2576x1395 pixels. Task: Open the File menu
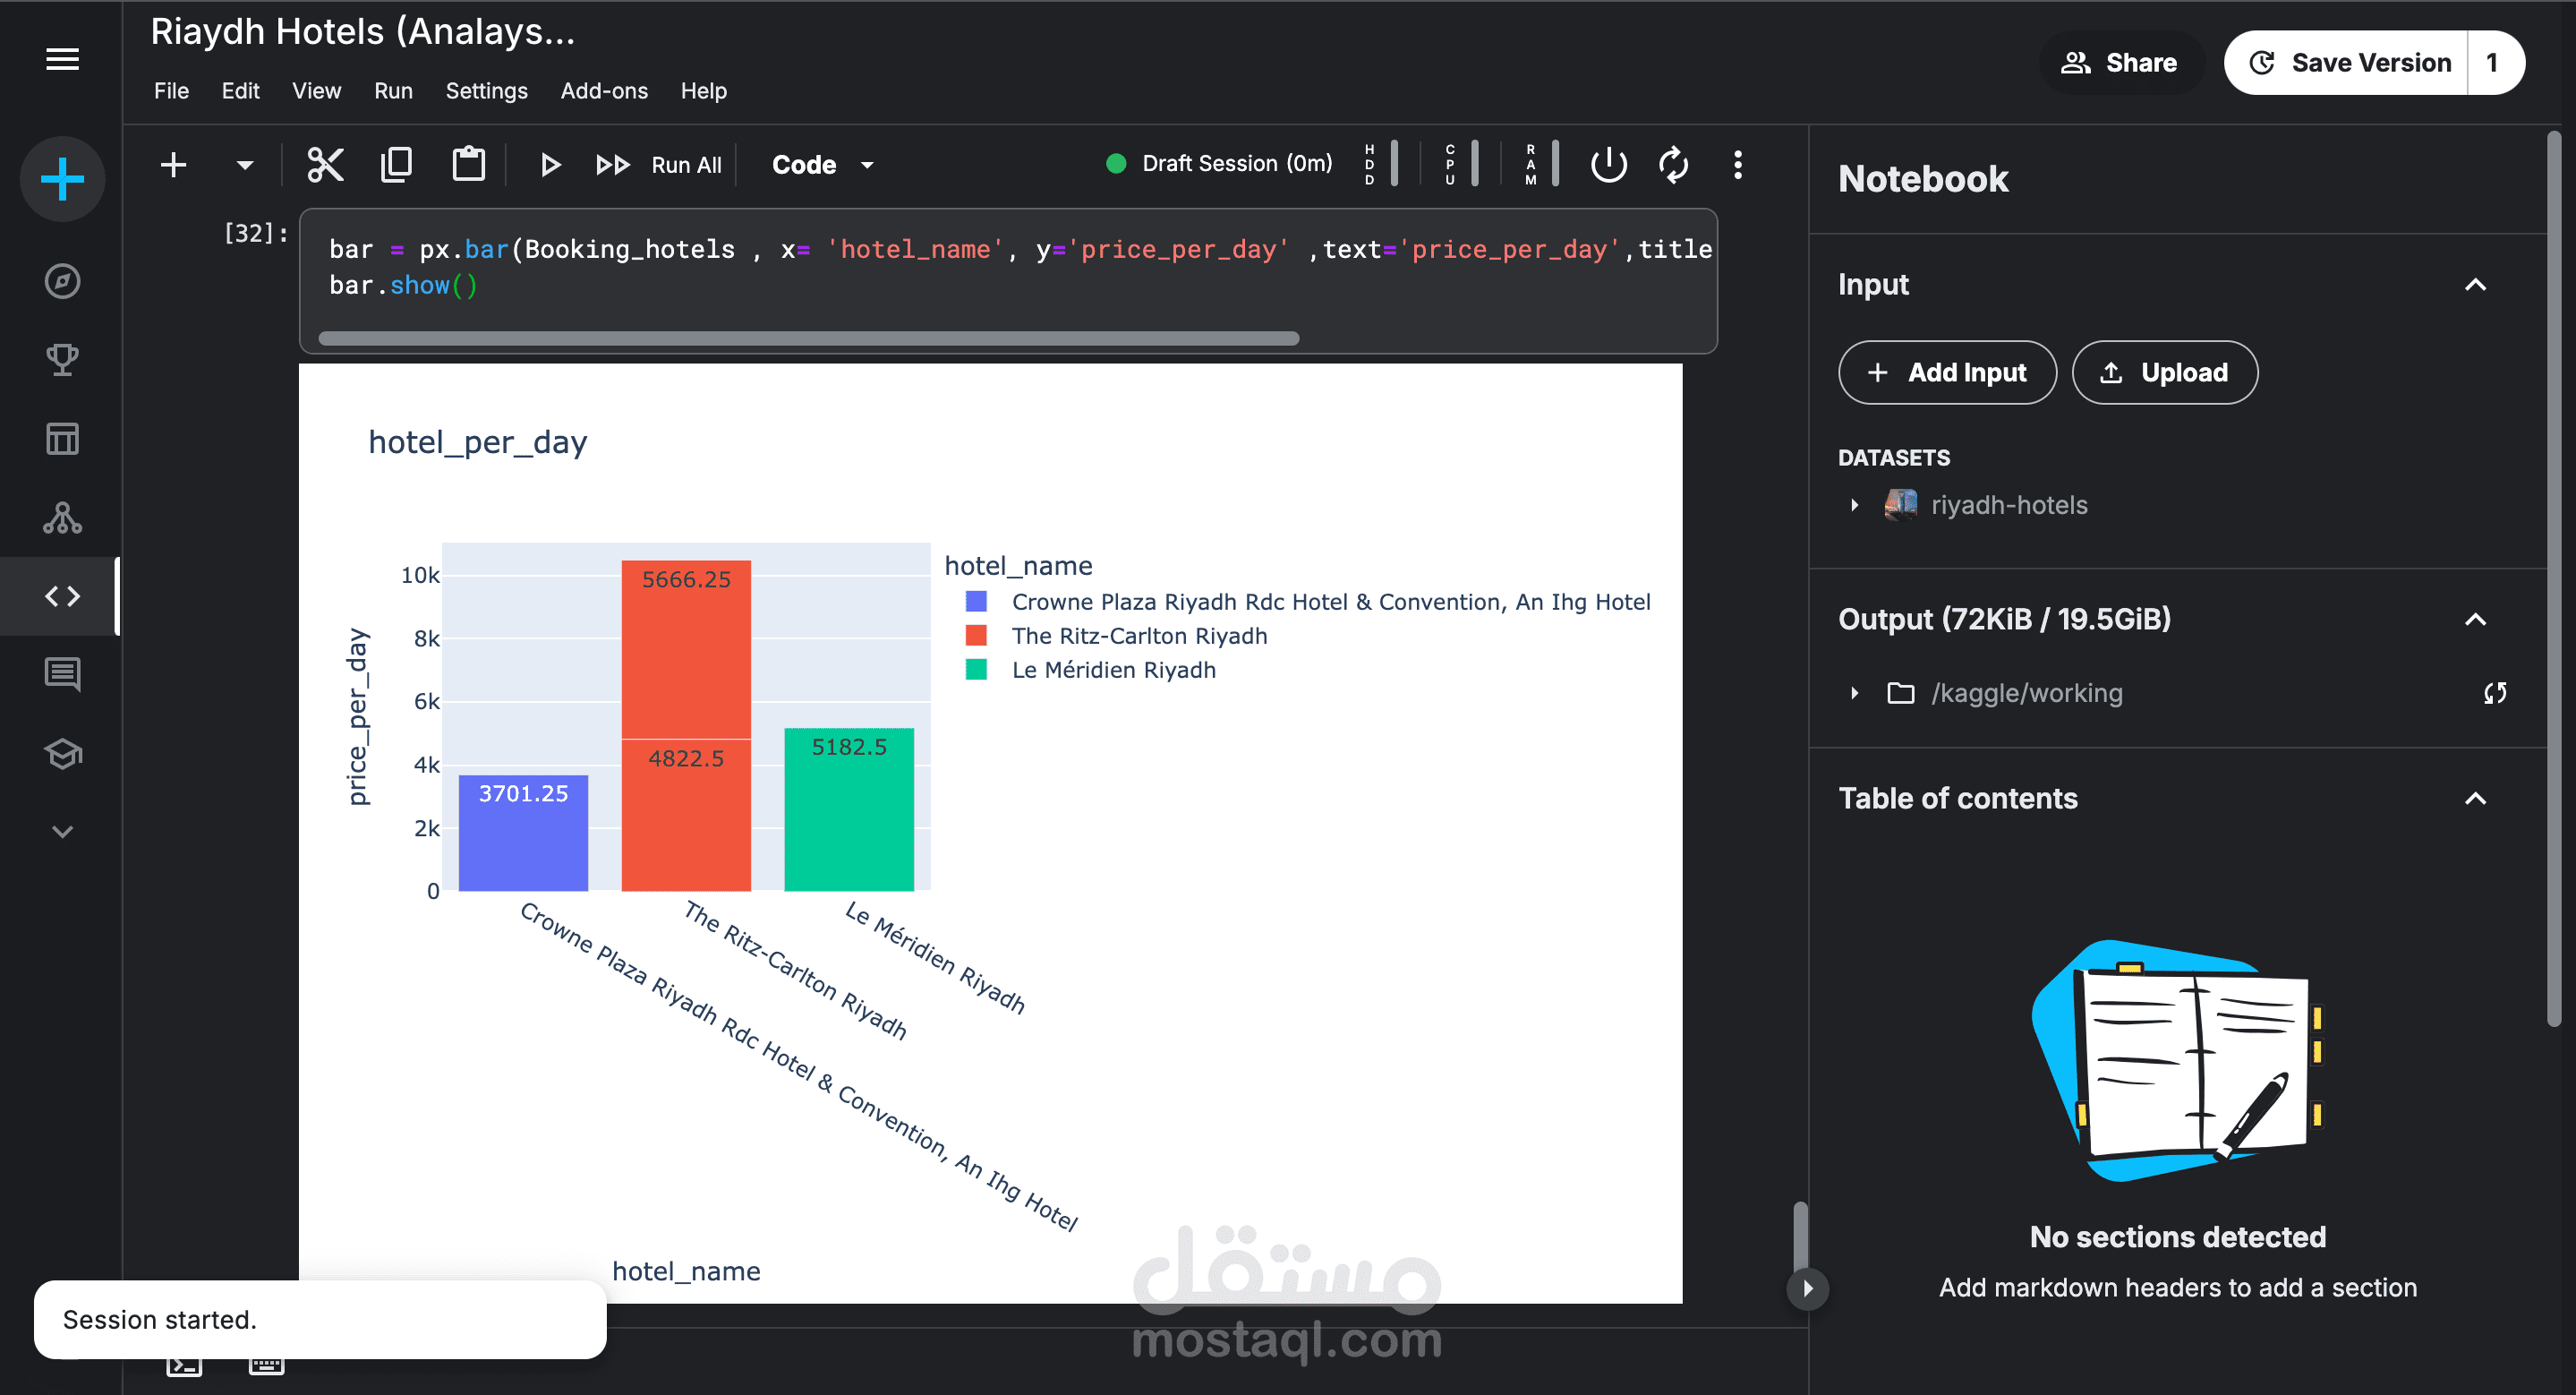pyautogui.click(x=171, y=91)
